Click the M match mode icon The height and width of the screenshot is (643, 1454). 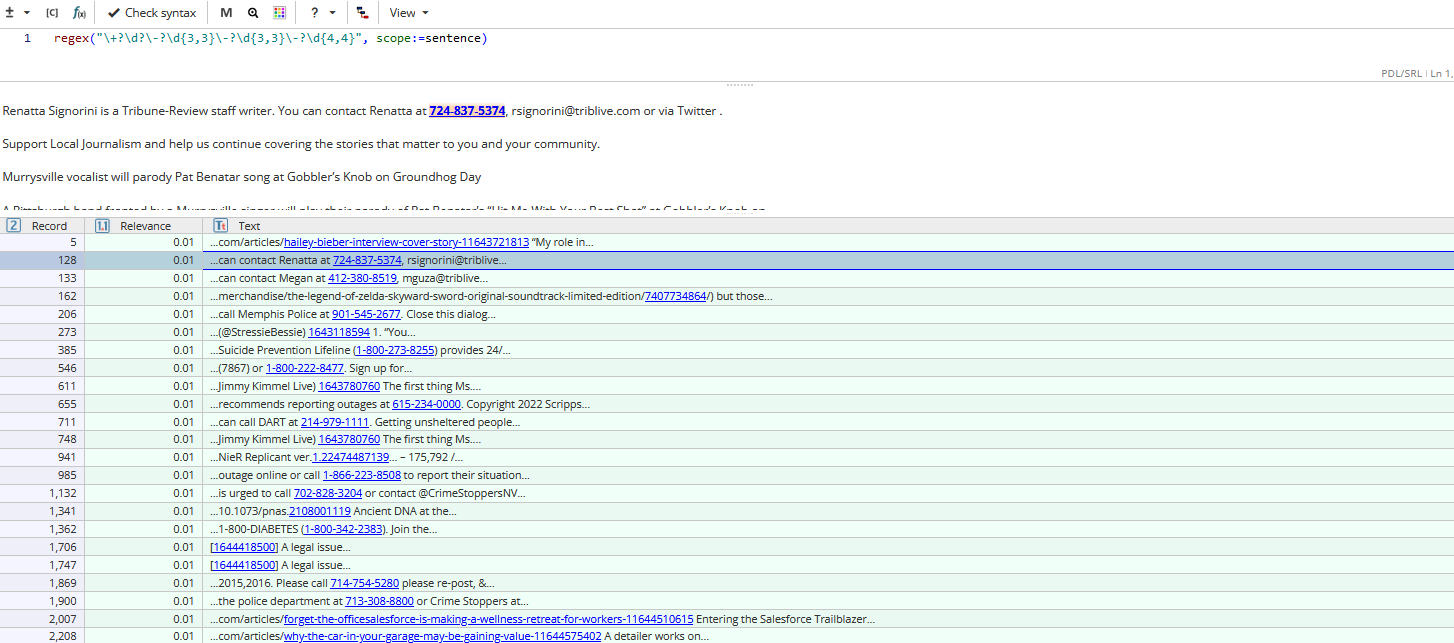[x=226, y=12]
